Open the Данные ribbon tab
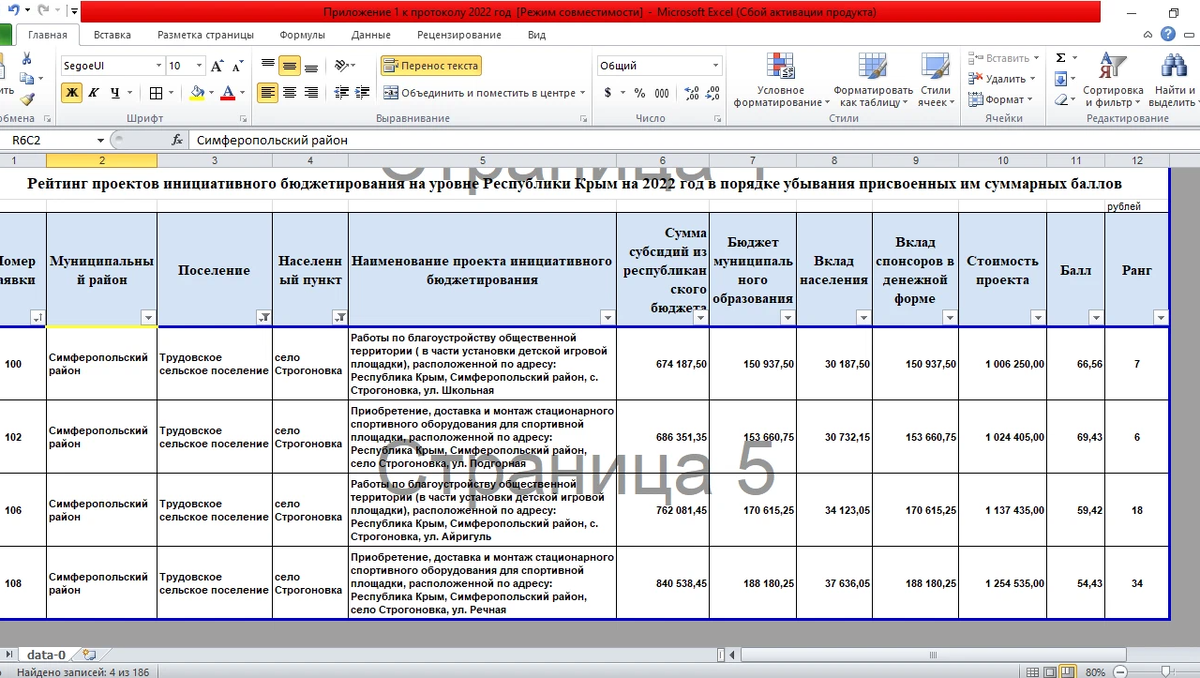1200x678 pixels. 371,34
